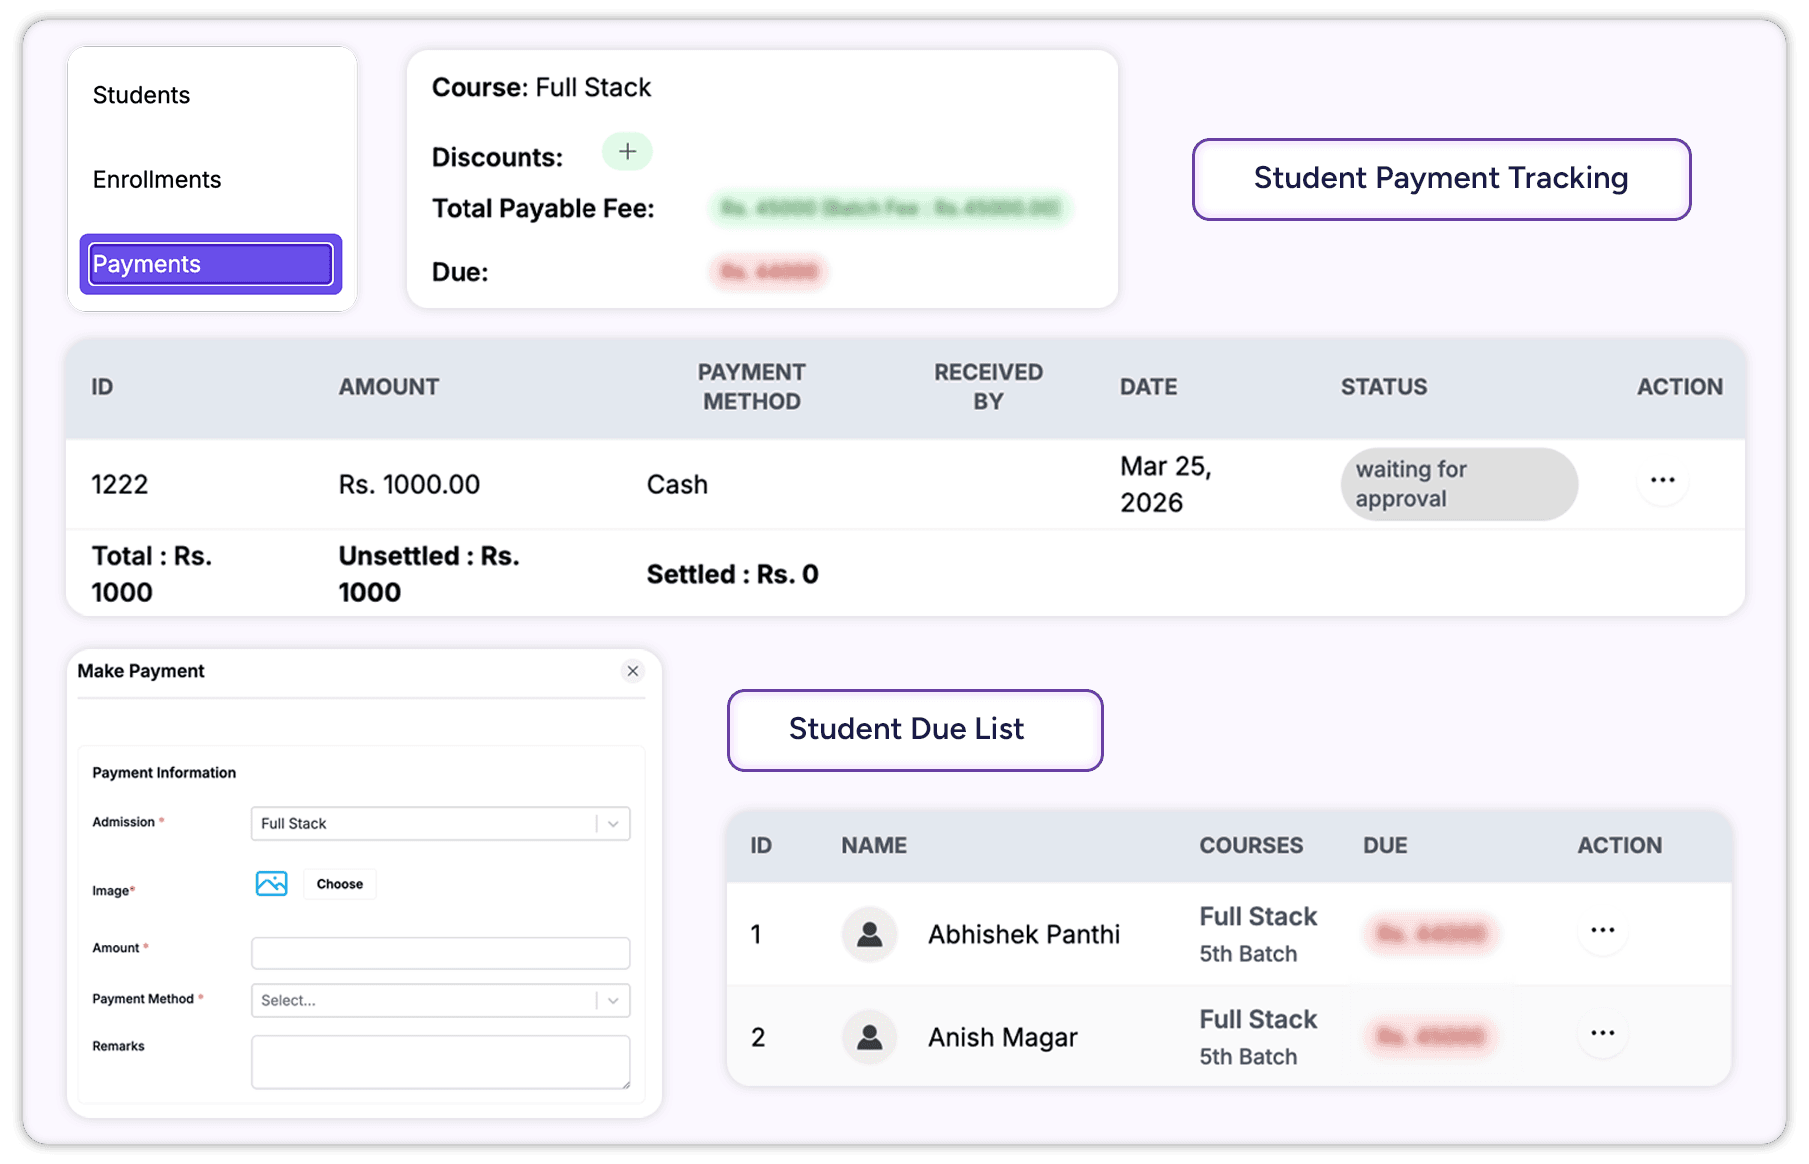
Task: Click Anish Magar's avatar icon
Action: 869,1037
